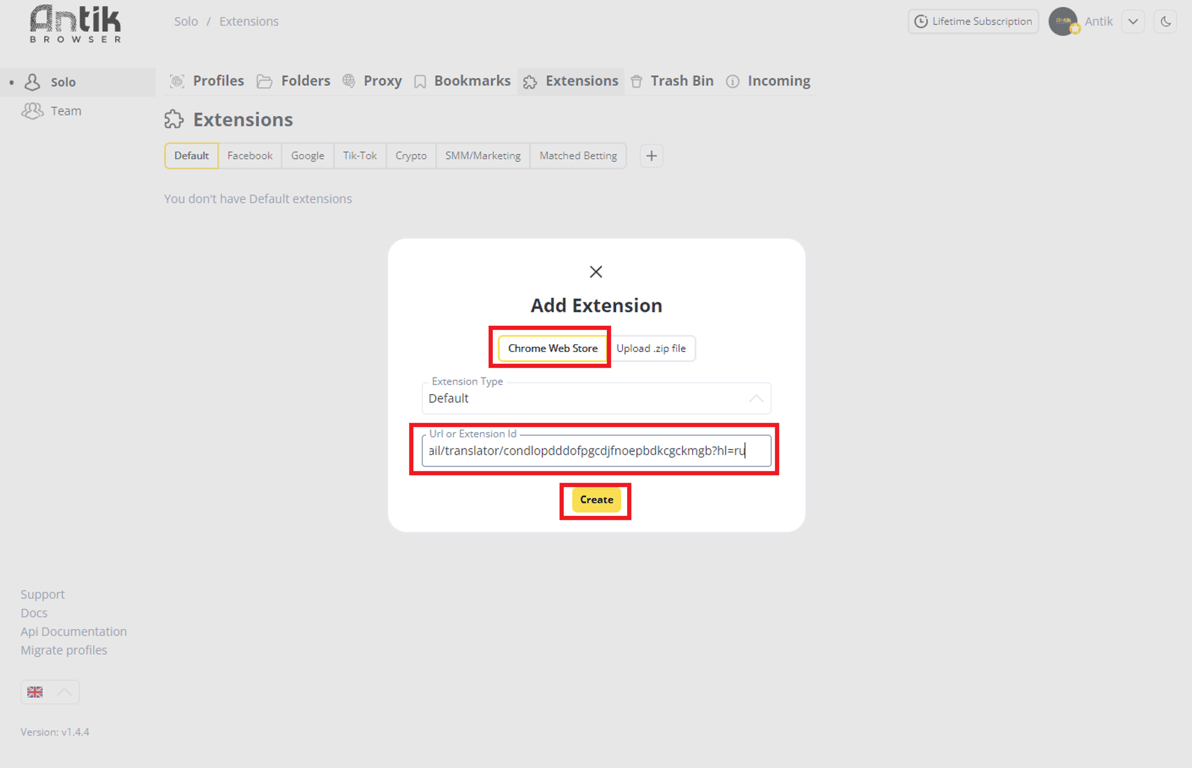Select Solo in the sidebar
The width and height of the screenshot is (1192, 768).
click(x=78, y=82)
